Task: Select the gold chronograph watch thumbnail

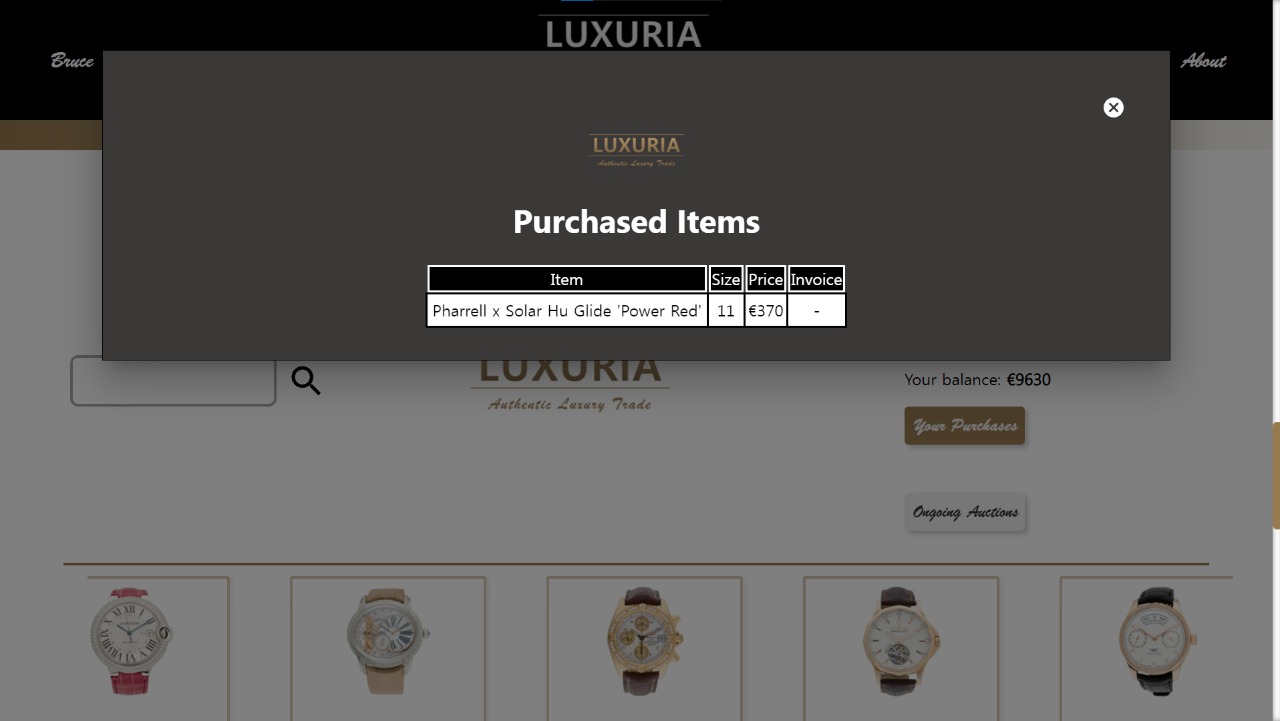Action: [645, 641]
